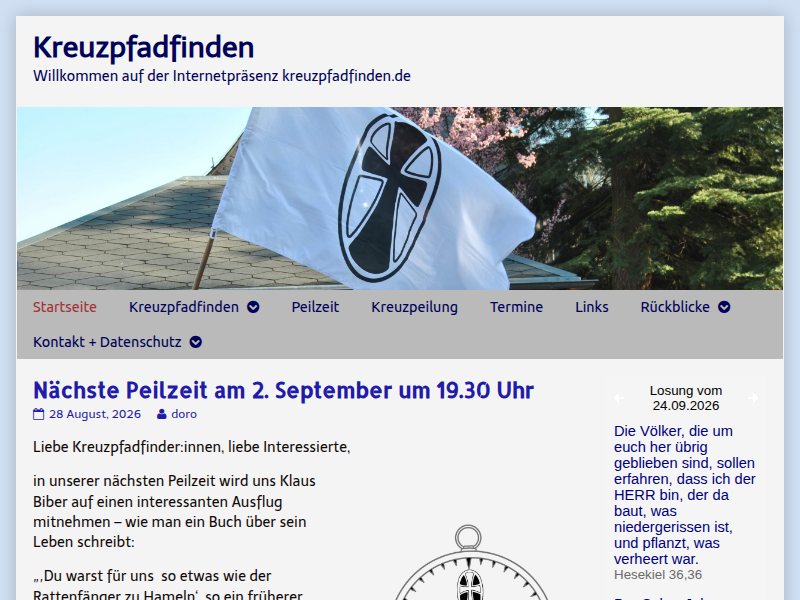The image size is (800, 600).
Task: Open post Nächste Peilzeit am 2. September
Action: (x=283, y=391)
